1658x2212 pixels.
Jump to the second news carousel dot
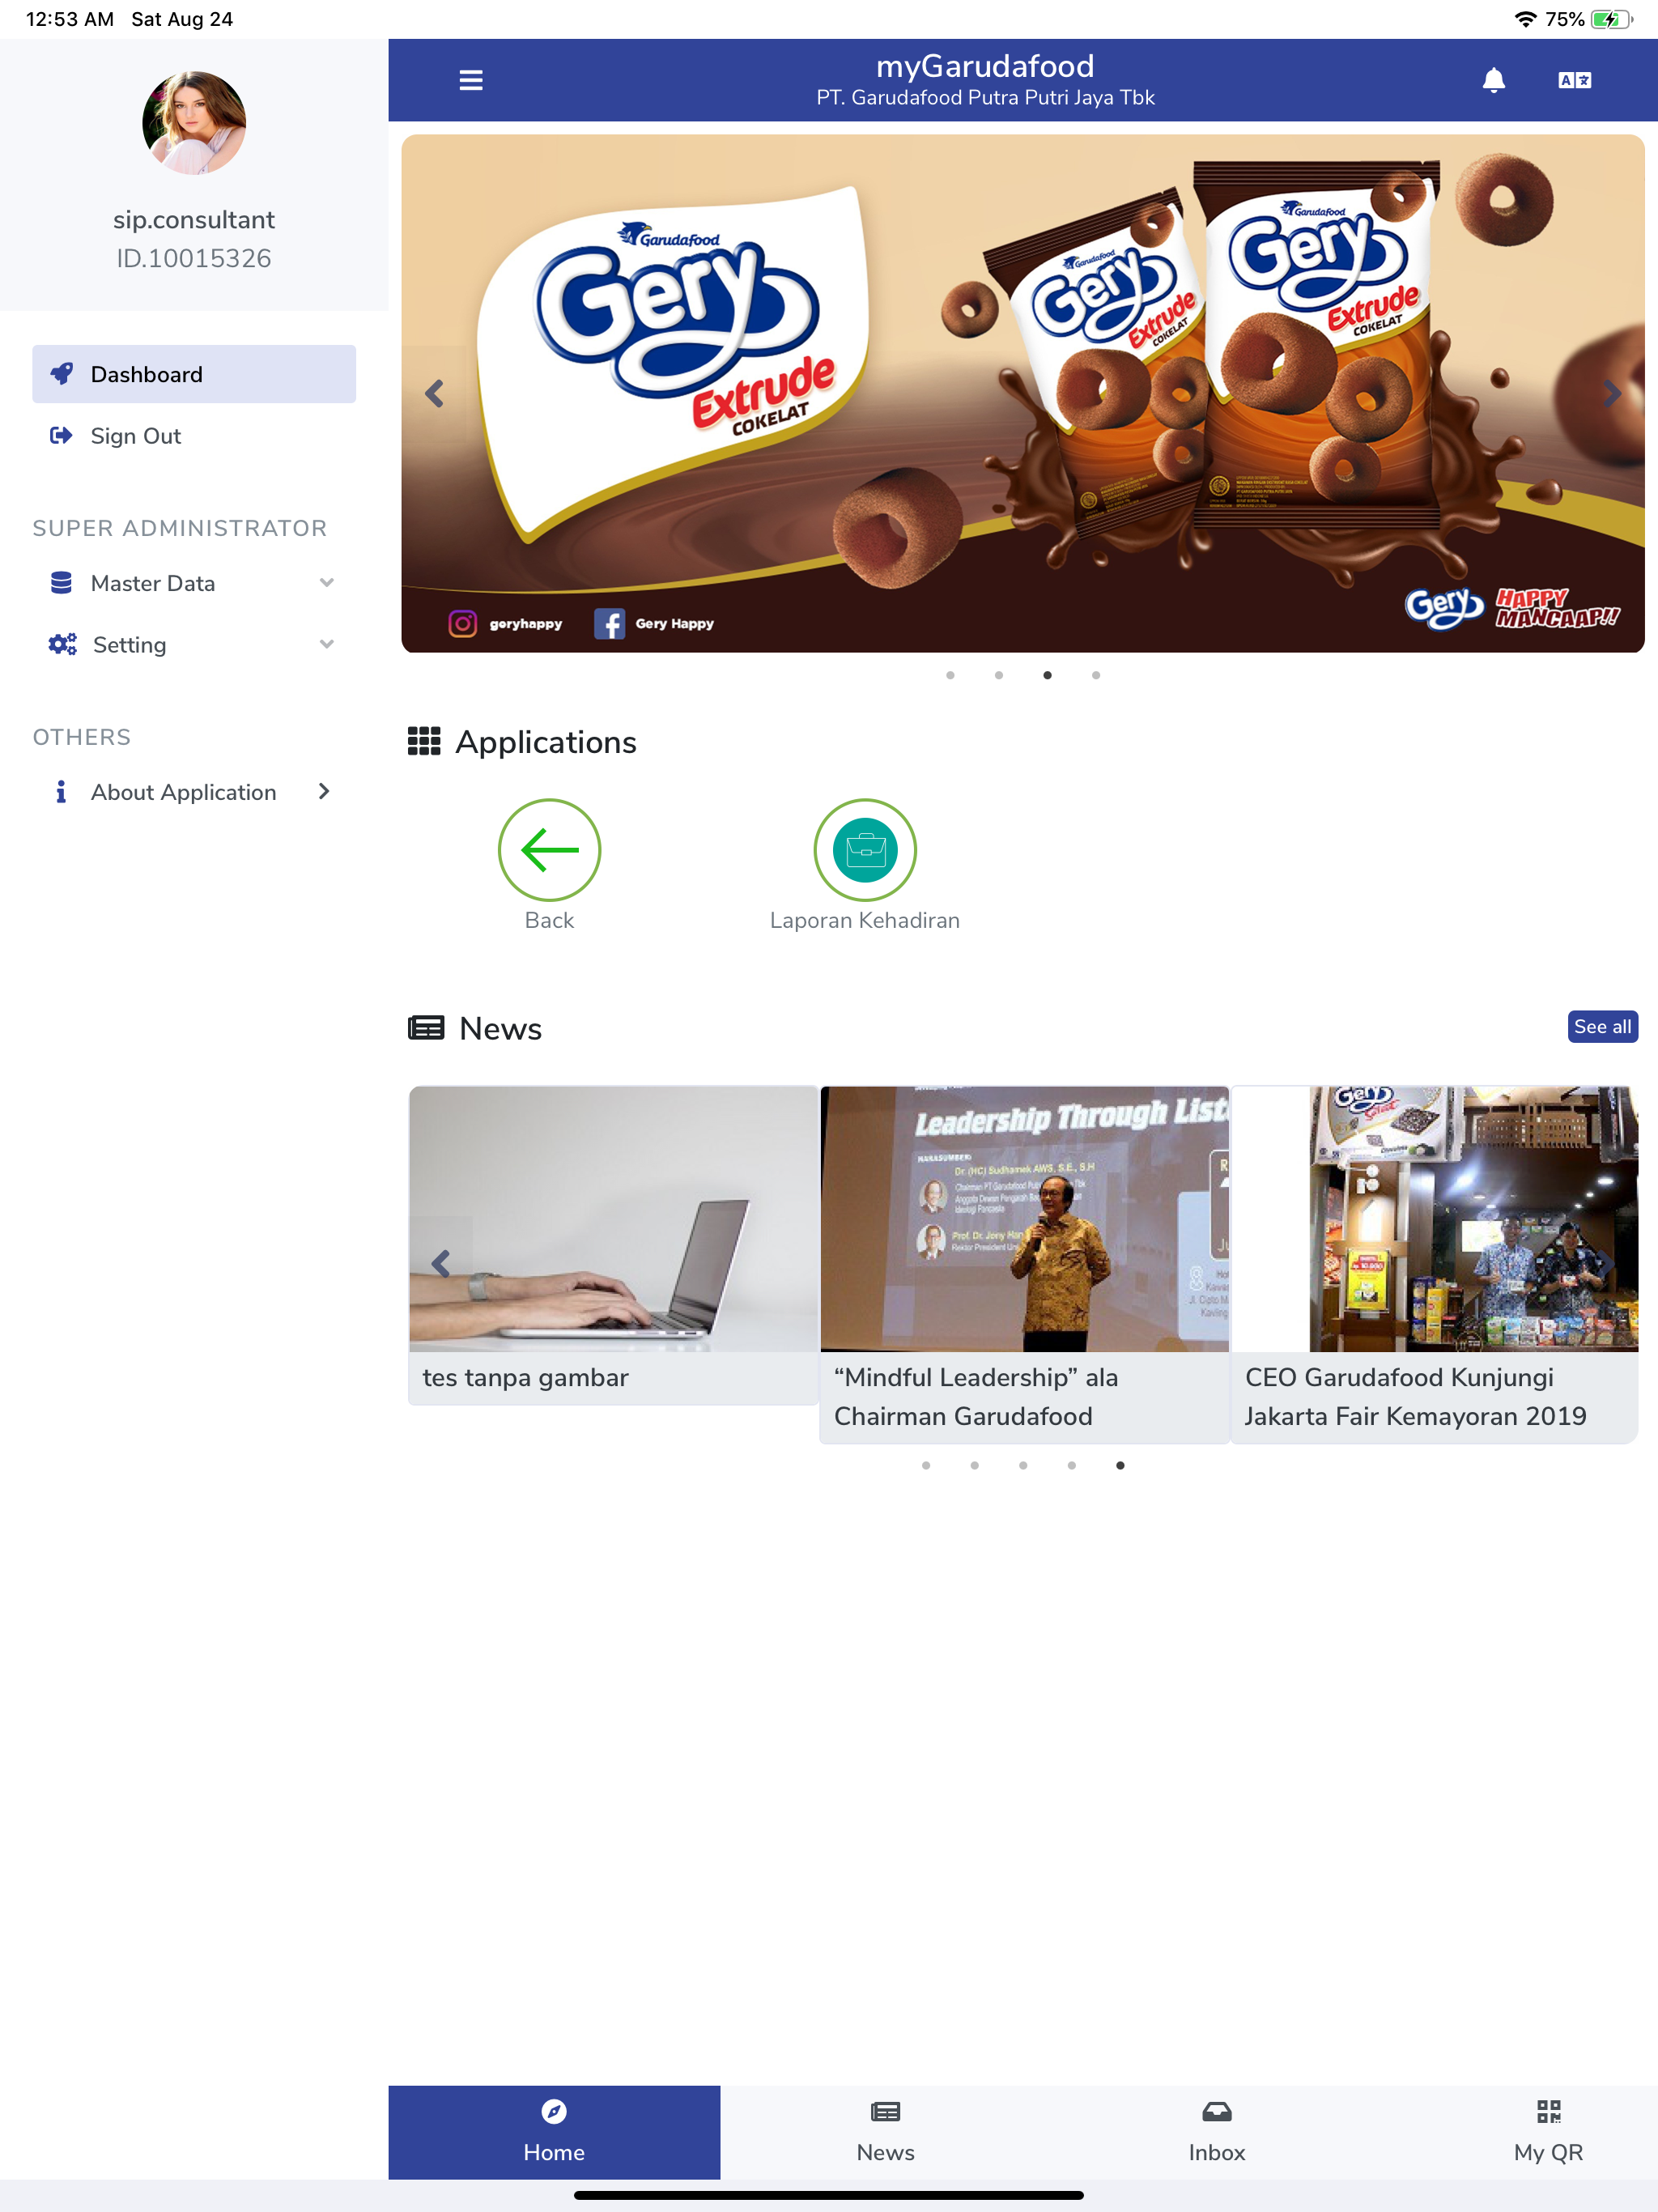[975, 1466]
